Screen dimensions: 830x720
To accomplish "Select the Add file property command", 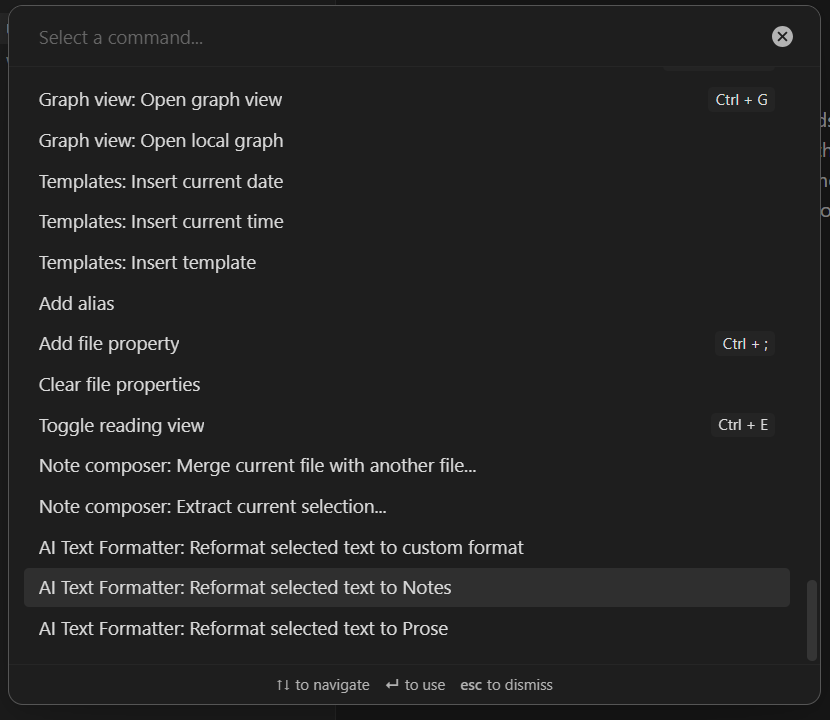I will click(x=407, y=344).
